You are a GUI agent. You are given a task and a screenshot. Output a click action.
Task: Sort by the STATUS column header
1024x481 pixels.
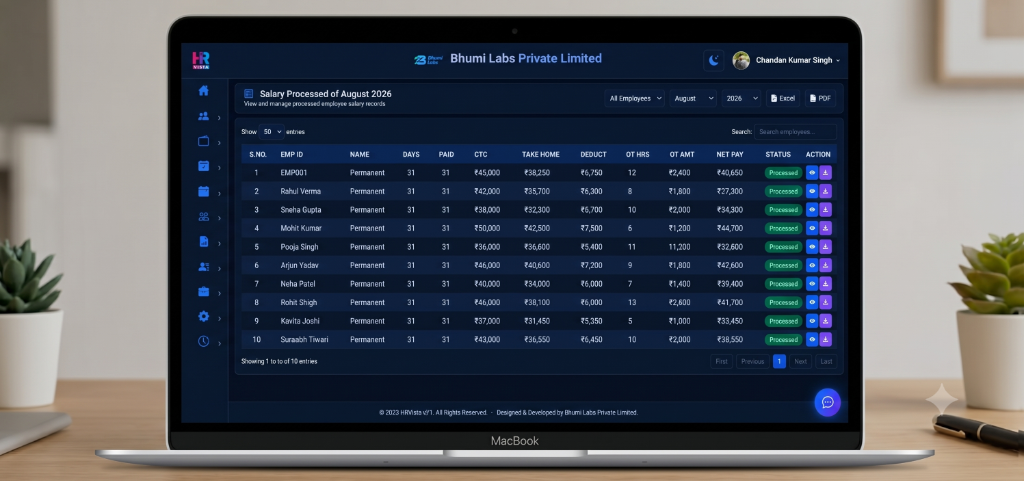(x=778, y=155)
